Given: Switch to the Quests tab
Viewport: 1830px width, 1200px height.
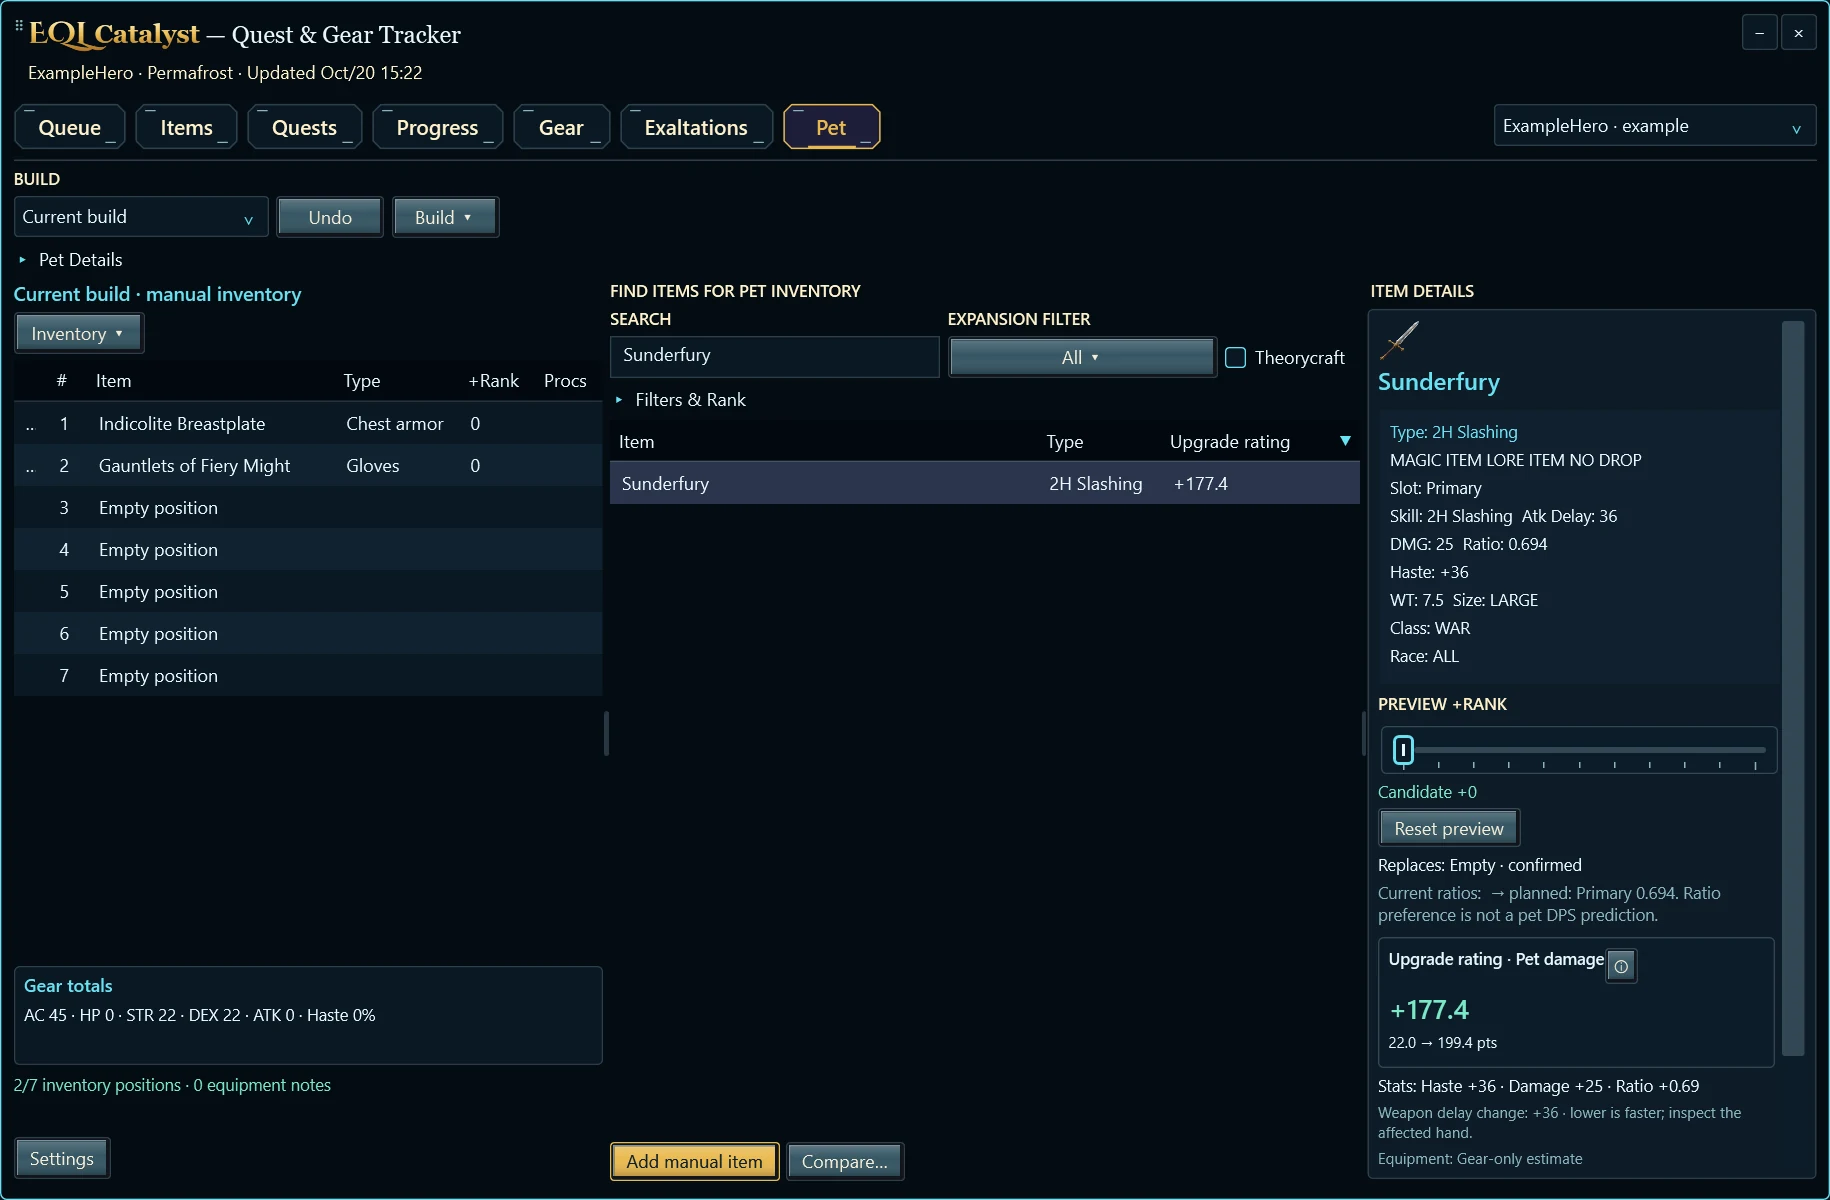Looking at the screenshot, I should (304, 127).
